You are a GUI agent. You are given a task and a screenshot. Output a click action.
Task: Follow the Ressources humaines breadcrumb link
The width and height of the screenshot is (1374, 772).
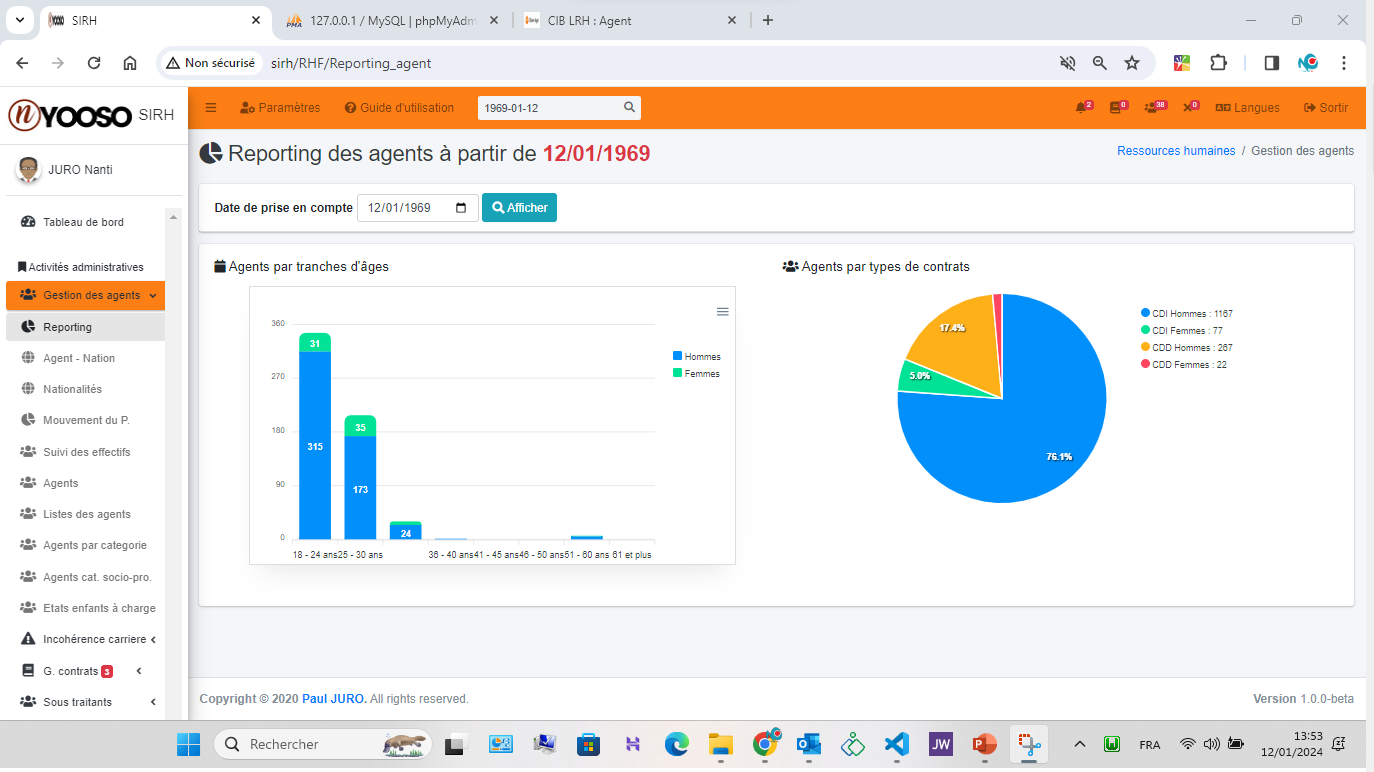(1176, 151)
